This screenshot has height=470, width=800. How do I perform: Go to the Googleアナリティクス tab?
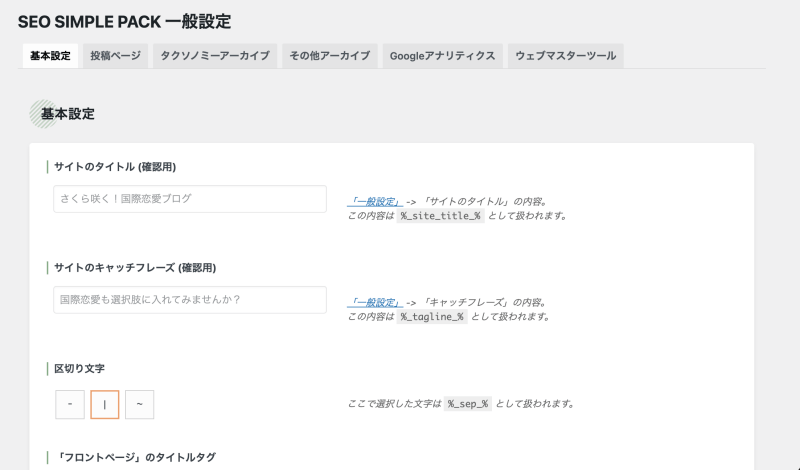pos(442,56)
